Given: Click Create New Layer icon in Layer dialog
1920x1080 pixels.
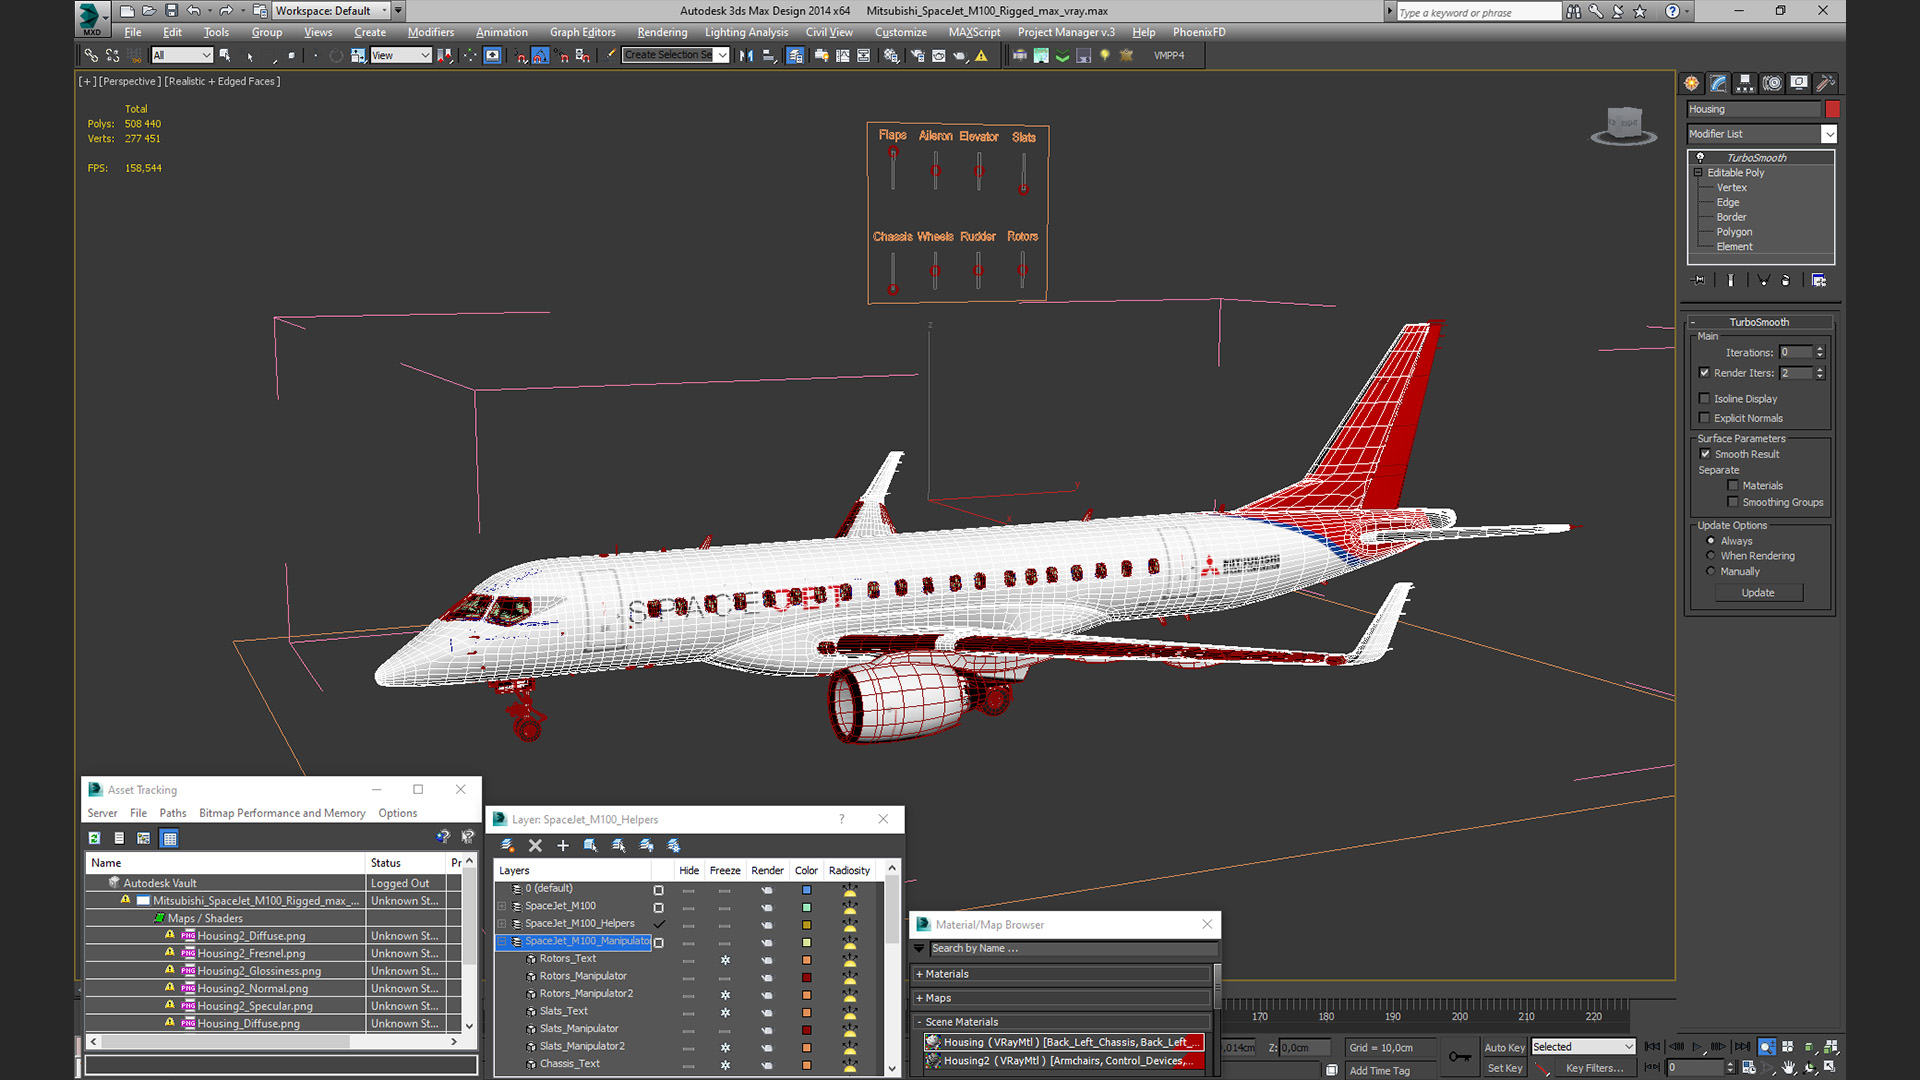Looking at the screenshot, I should (507, 845).
